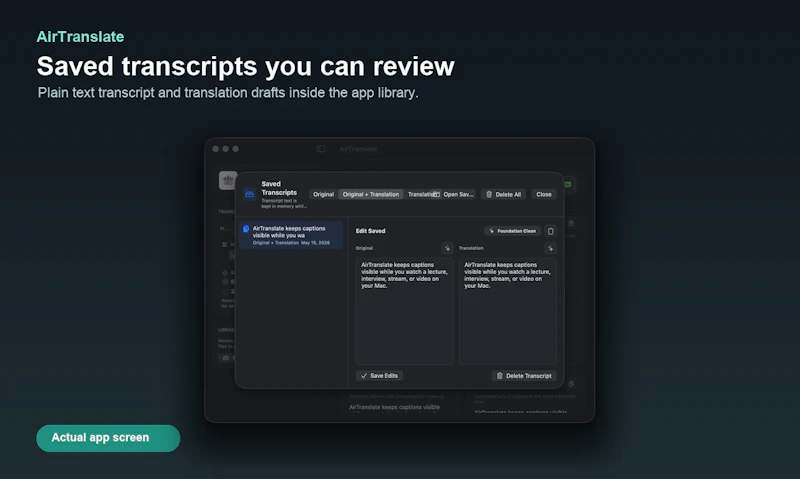Click inside the Original text editor box
Image resolution: width=800 pixels, height=479 pixels.
click(405, 311)
